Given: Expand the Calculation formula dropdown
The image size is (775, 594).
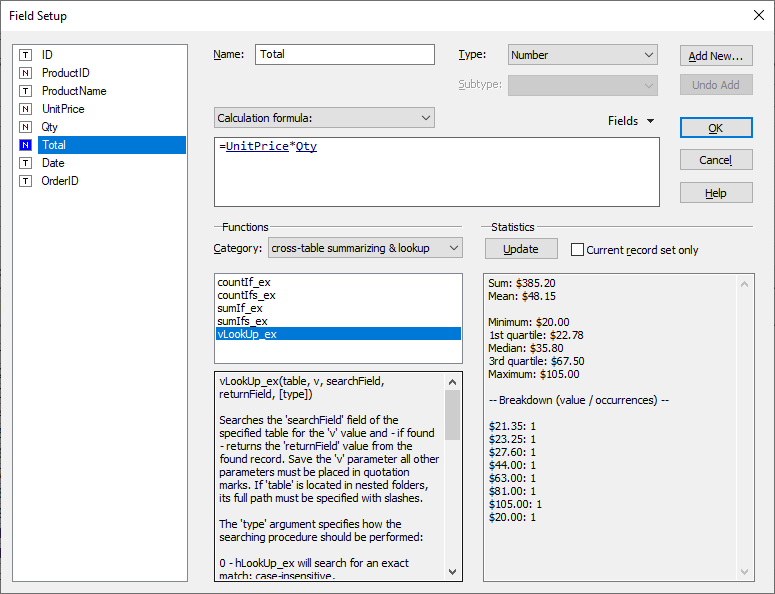Looking at the screenshot, I should [324, 118].
